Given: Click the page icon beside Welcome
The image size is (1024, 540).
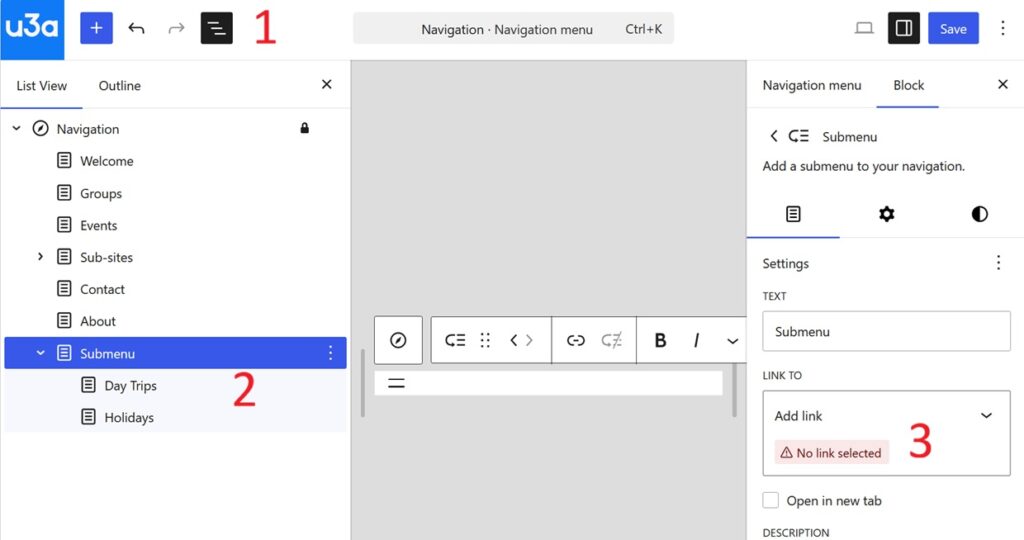Looking at the screenshot, I should (64, 161).
